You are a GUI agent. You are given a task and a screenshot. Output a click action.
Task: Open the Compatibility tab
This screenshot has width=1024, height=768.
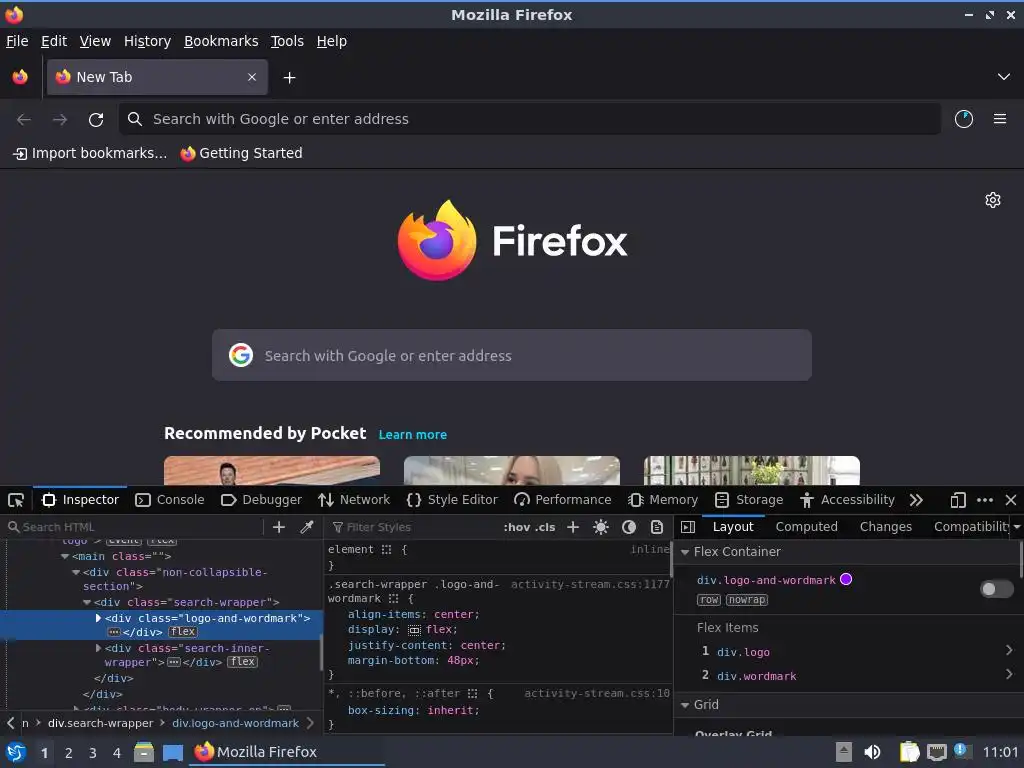click(971, 527)
